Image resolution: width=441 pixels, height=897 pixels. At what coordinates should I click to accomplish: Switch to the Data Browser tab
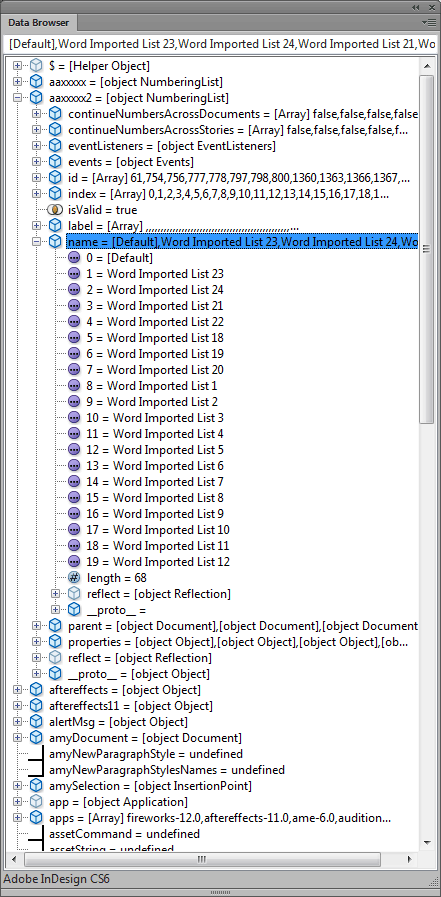point(38,23)
